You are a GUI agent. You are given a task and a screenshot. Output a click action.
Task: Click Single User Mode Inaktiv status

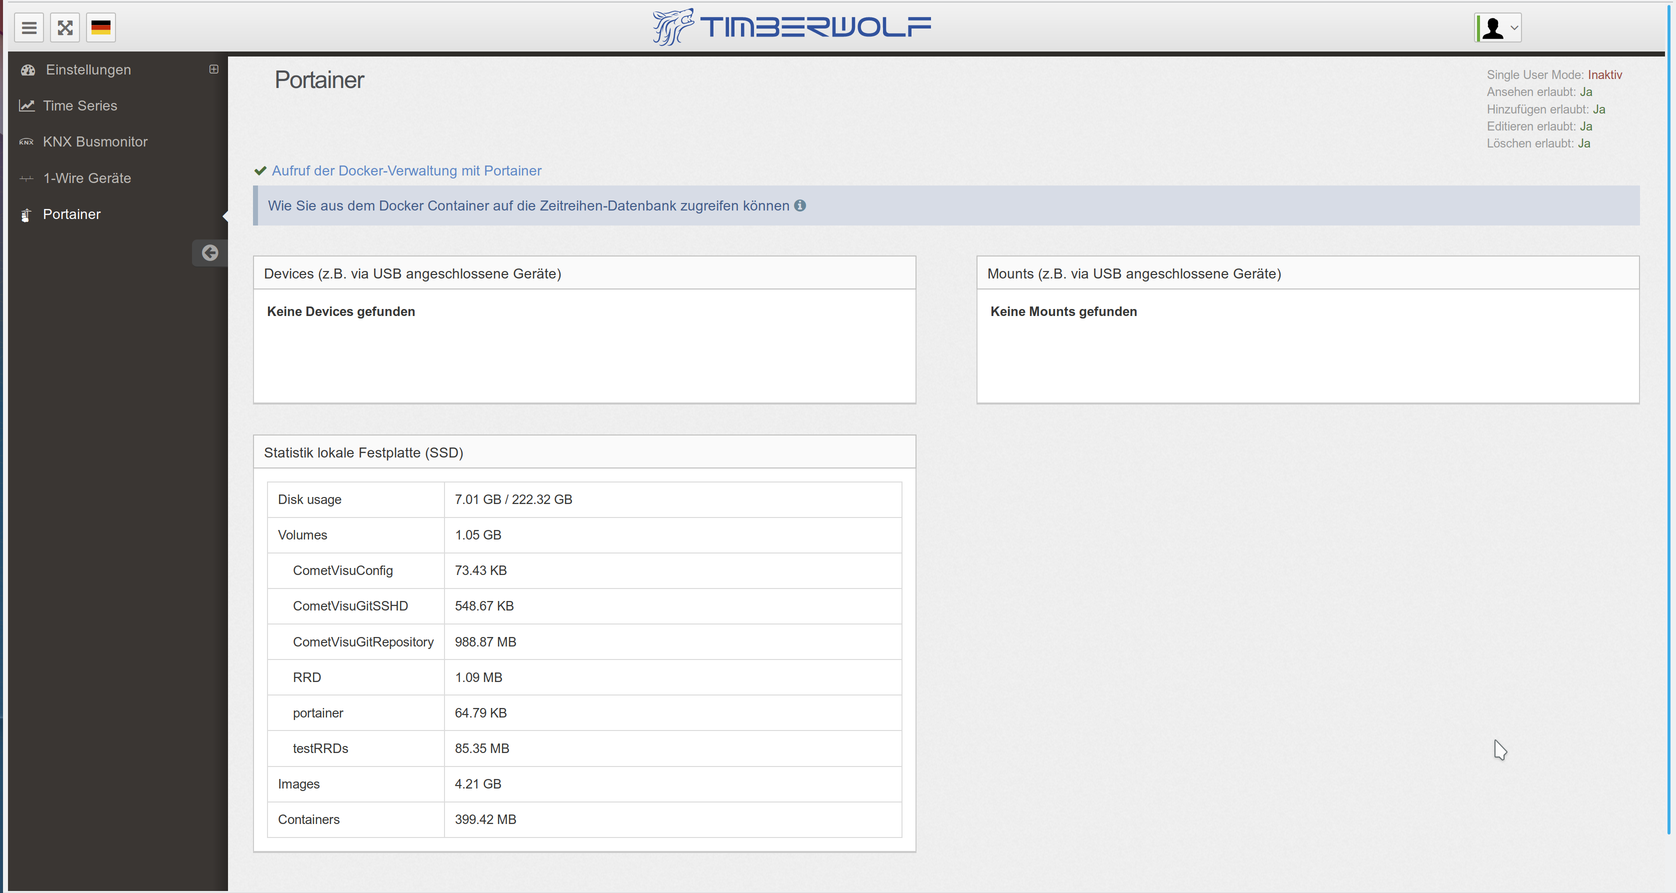pyautogui.click(x=1554, y=75)
